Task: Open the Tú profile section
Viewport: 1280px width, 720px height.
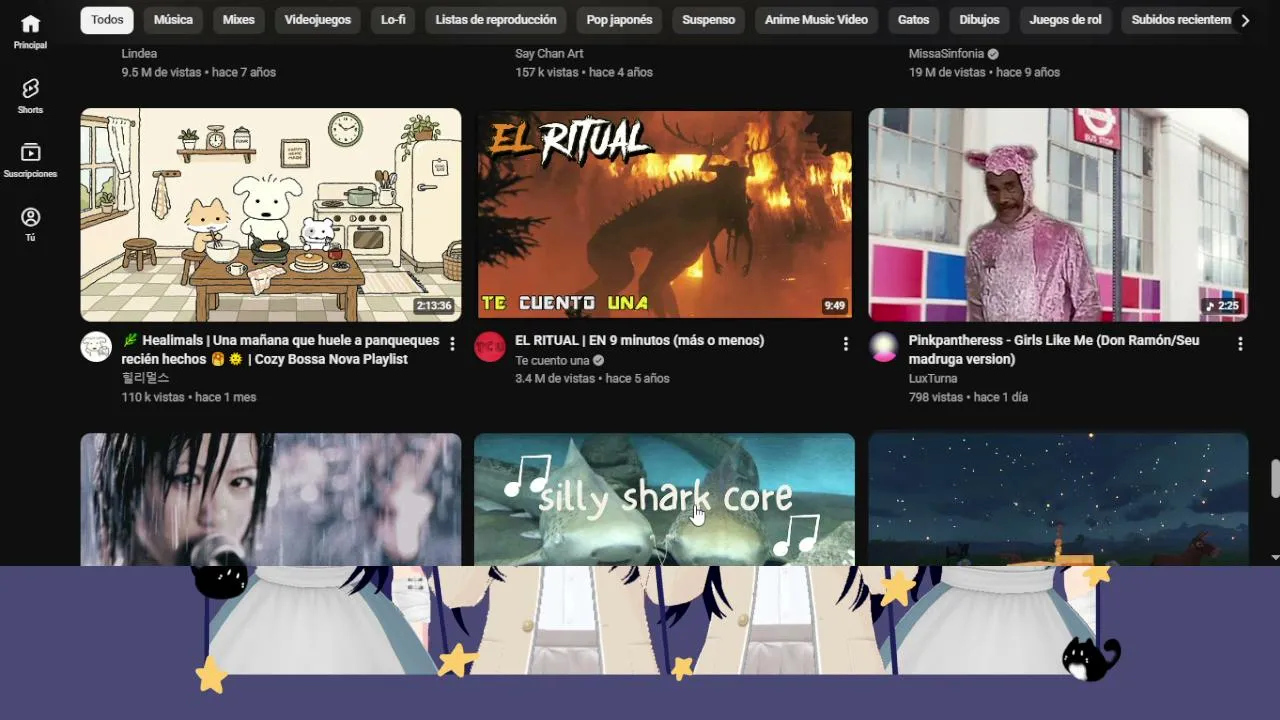Action: [x=30, y=224]
